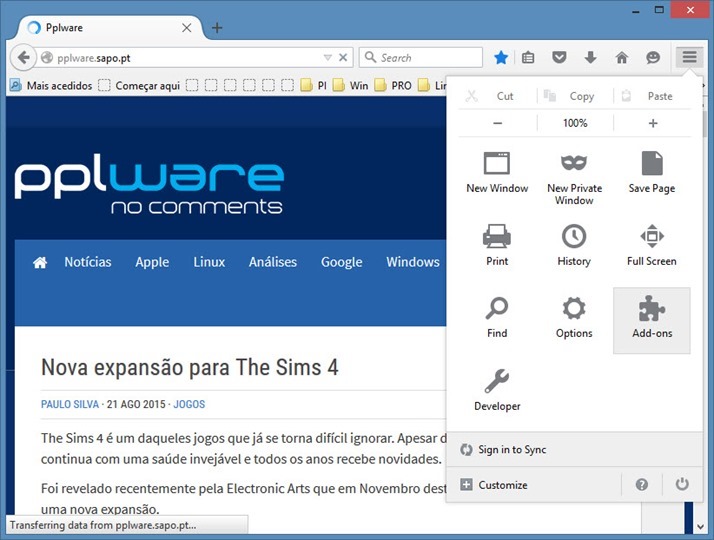
Task: Open Começar aqui bookmark
Action: (x=139, y=85)
